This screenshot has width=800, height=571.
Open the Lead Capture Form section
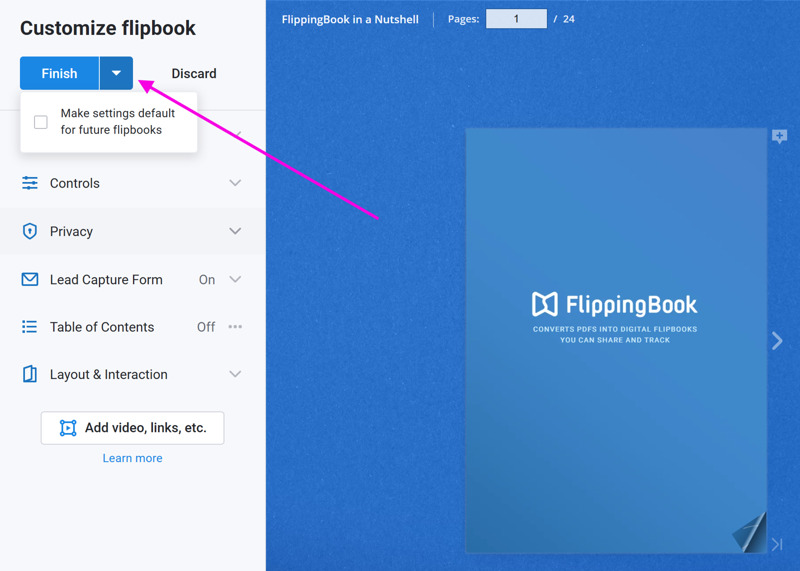(x=133, y=280)
